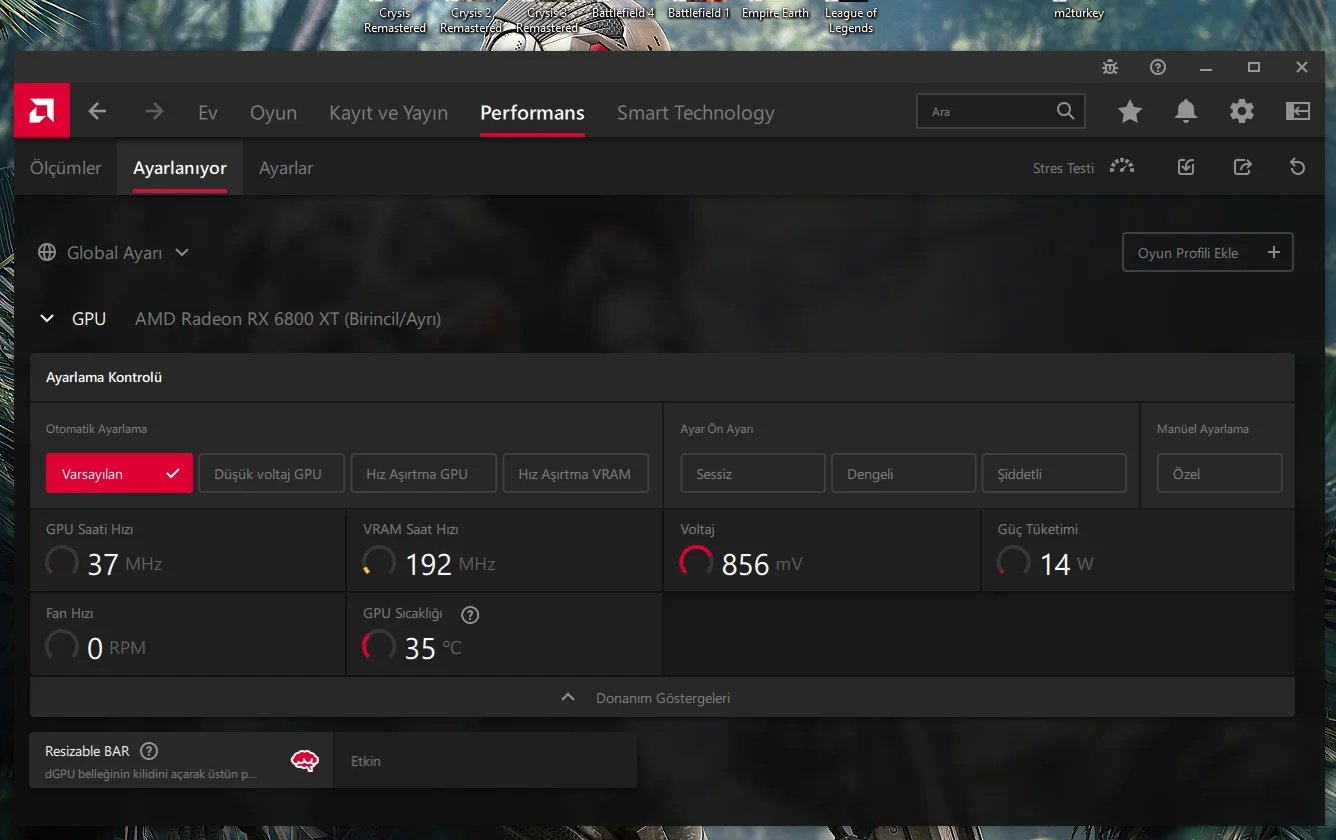Click the Ayarlama Kontrolü header
This screenshot has height=840, width=1336.
point(104,377)
